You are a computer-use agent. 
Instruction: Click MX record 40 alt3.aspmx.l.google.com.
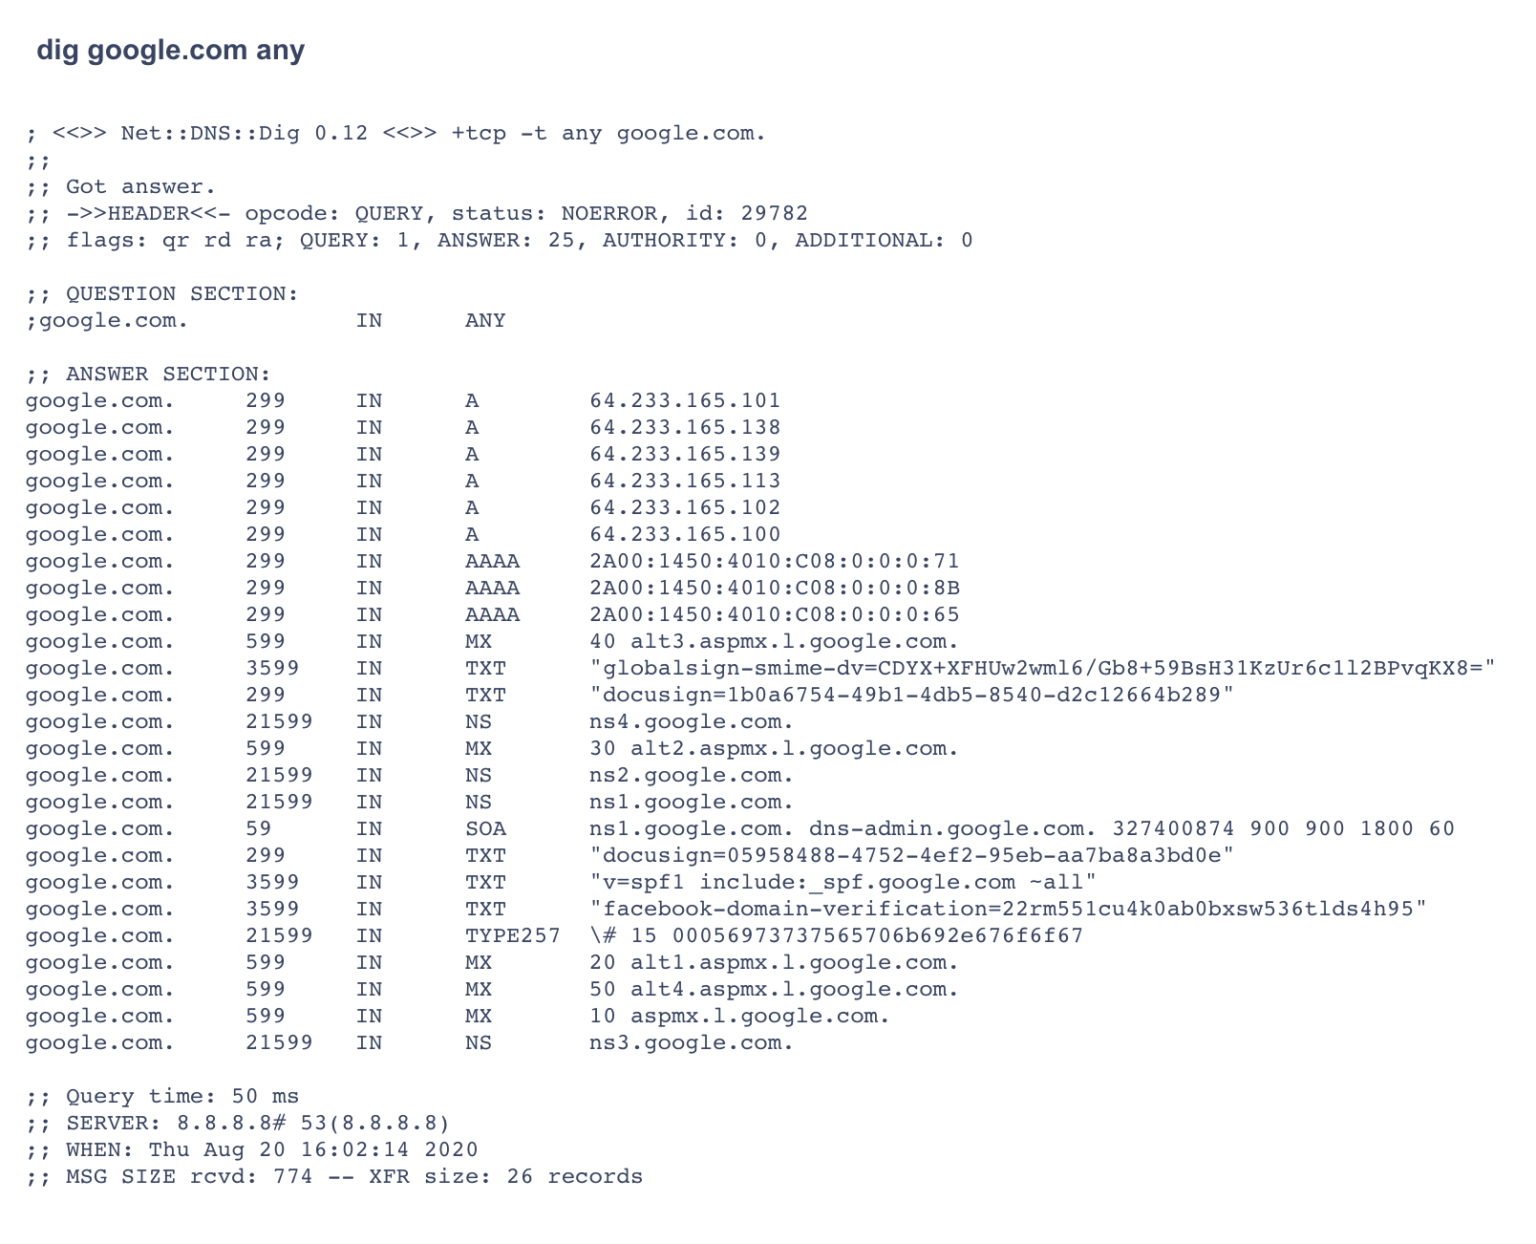point(773,642)
